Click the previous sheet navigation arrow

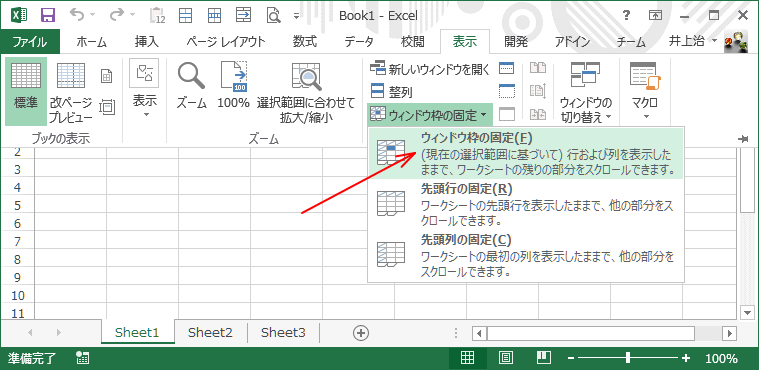point(30,333)
